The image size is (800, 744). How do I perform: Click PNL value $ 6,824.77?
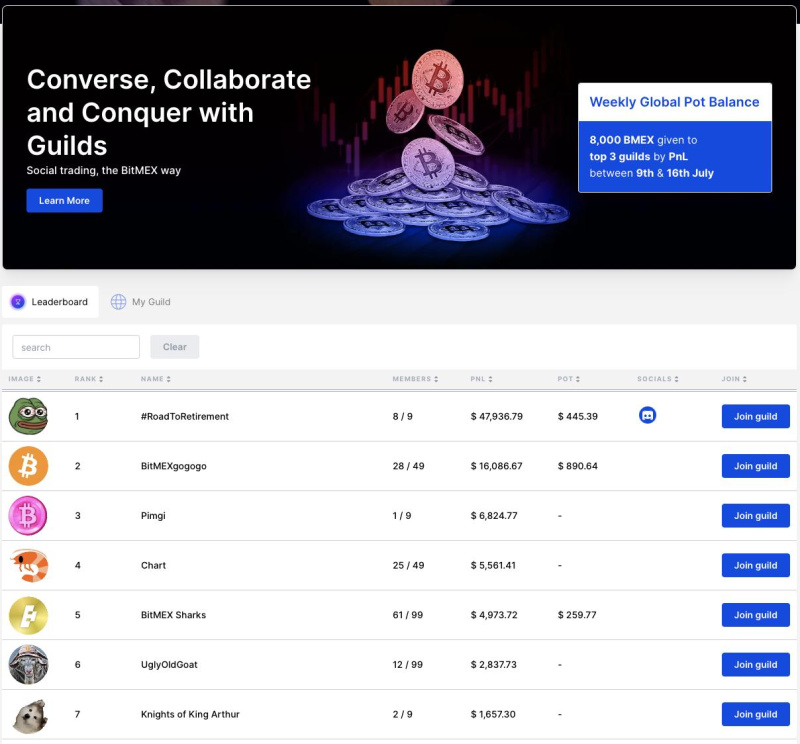pos(494,515)
